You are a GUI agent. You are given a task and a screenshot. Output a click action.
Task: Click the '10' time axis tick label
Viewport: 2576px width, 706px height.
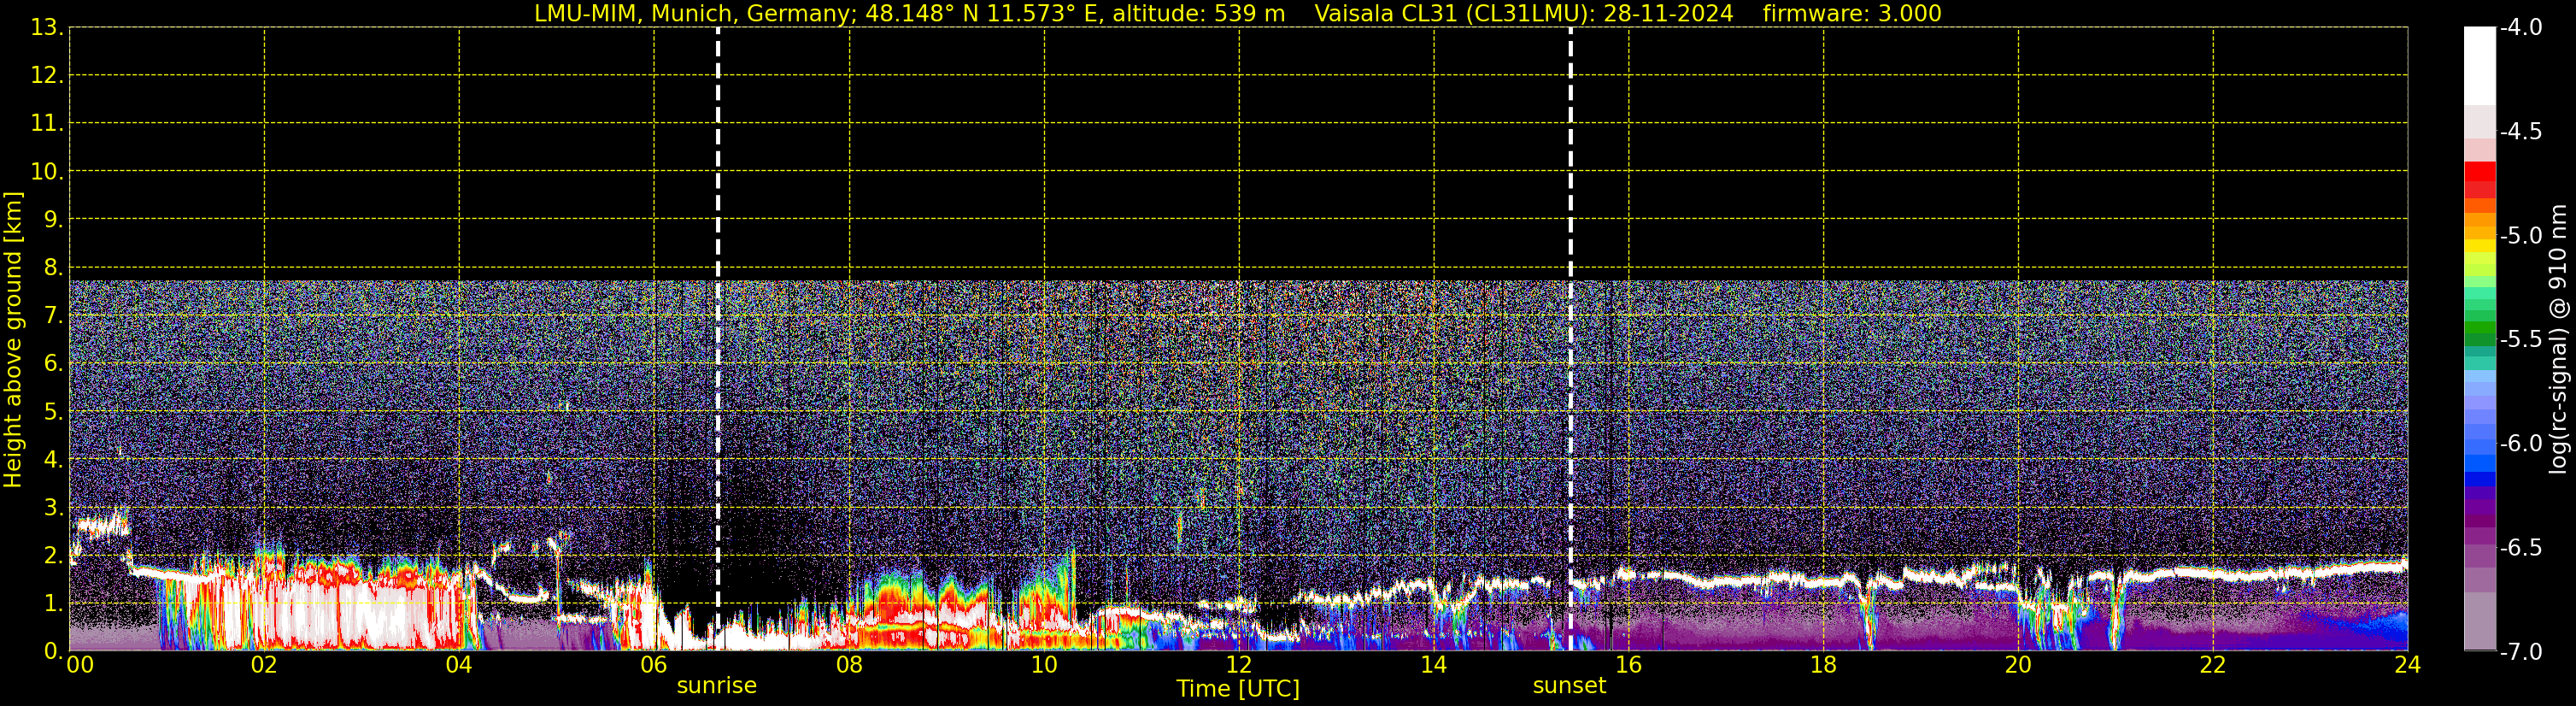tap(1044, 665)
